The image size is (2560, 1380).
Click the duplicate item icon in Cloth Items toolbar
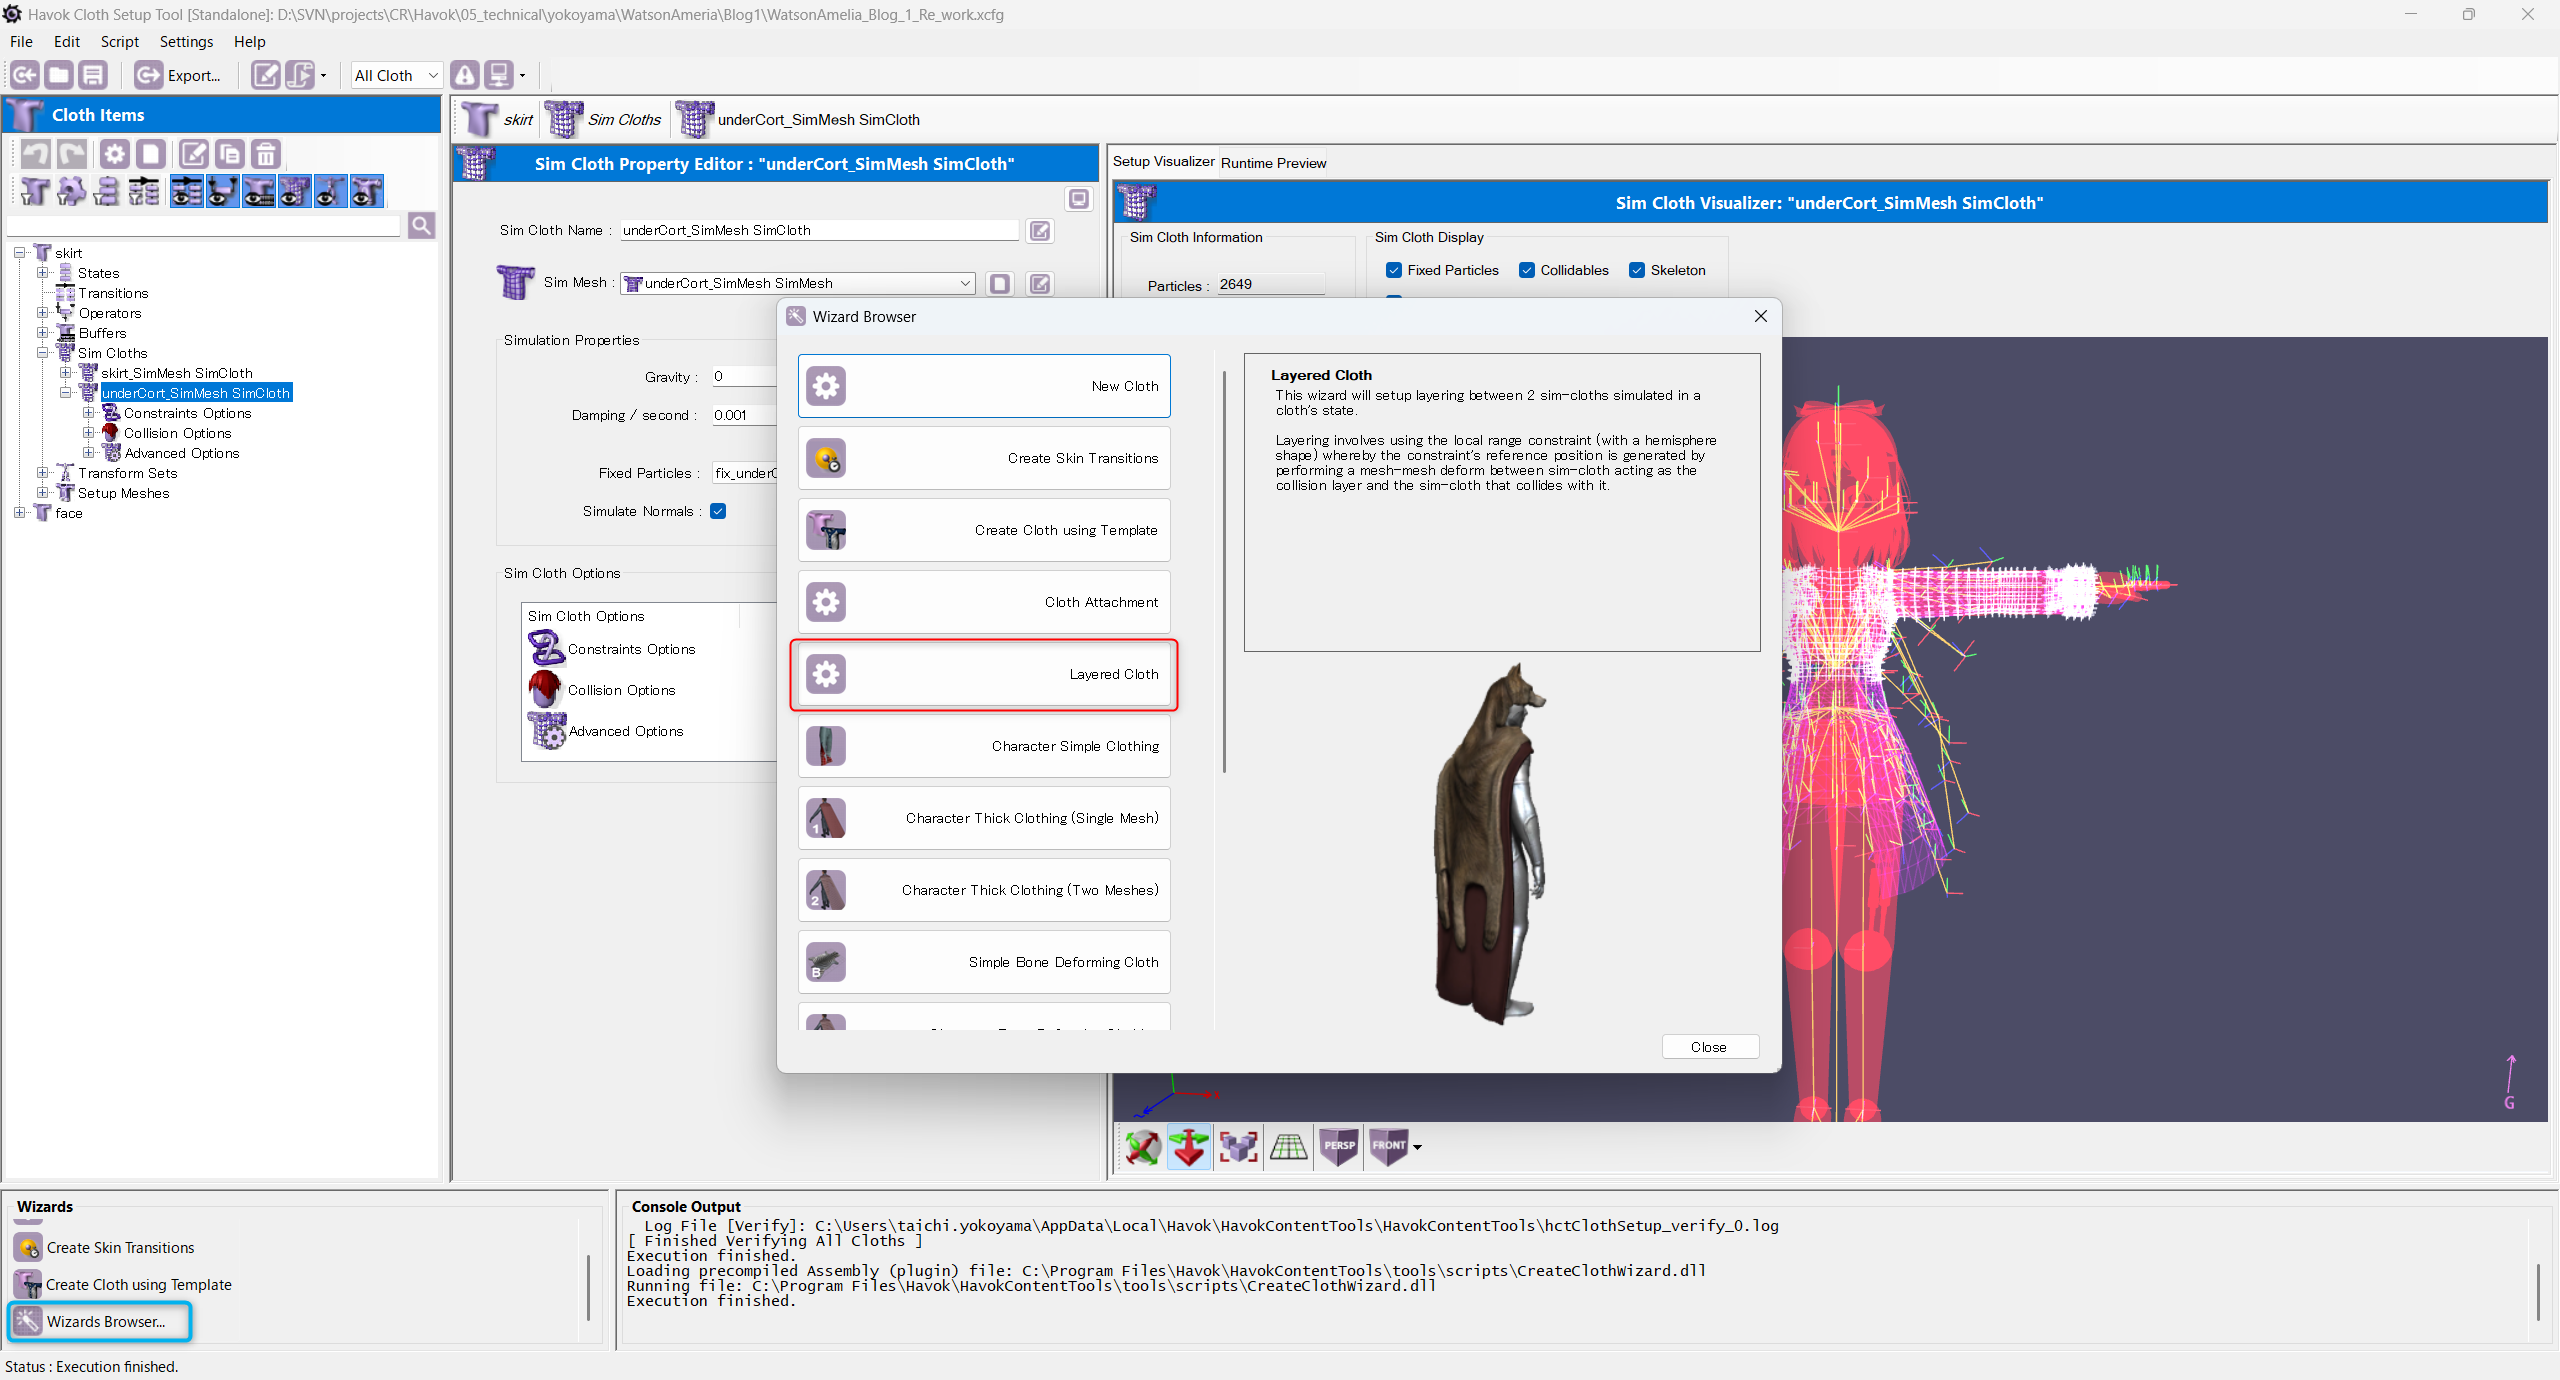coord(229,154)
